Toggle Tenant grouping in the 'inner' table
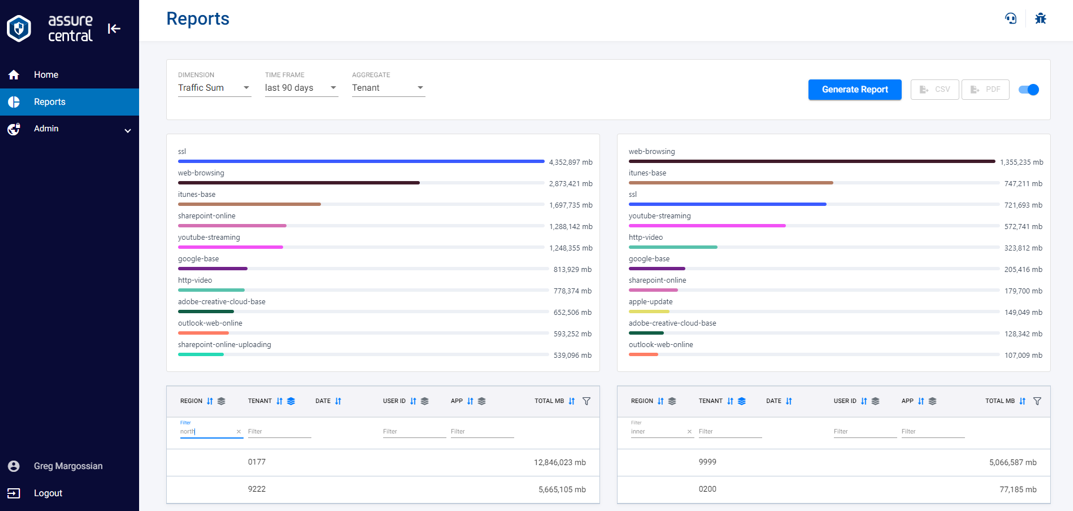Screen dimensions: 1073x511 coord(742,401)
